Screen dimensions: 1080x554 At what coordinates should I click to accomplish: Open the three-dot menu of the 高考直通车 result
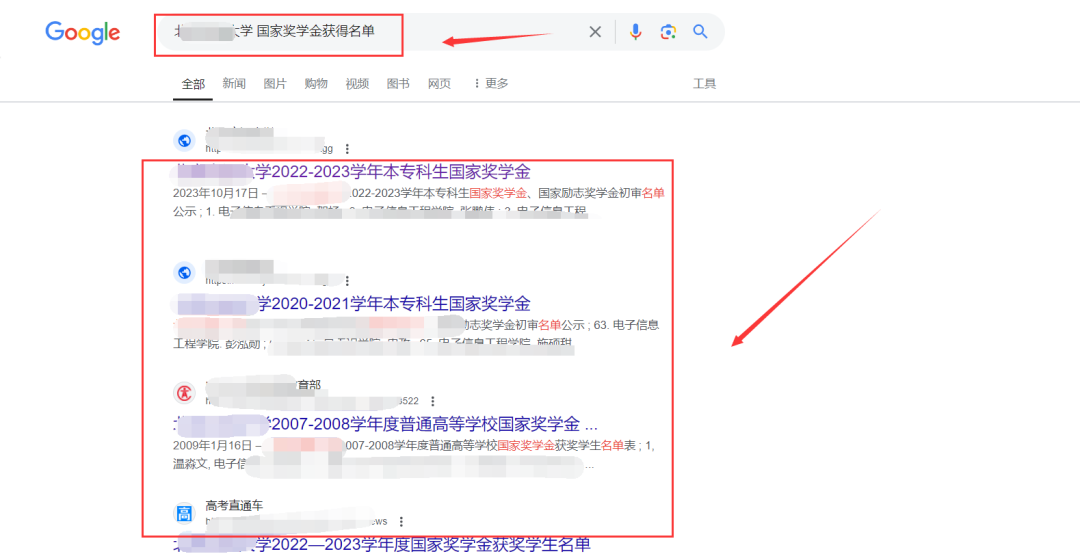pyautogui.click(x=402, y=522)
